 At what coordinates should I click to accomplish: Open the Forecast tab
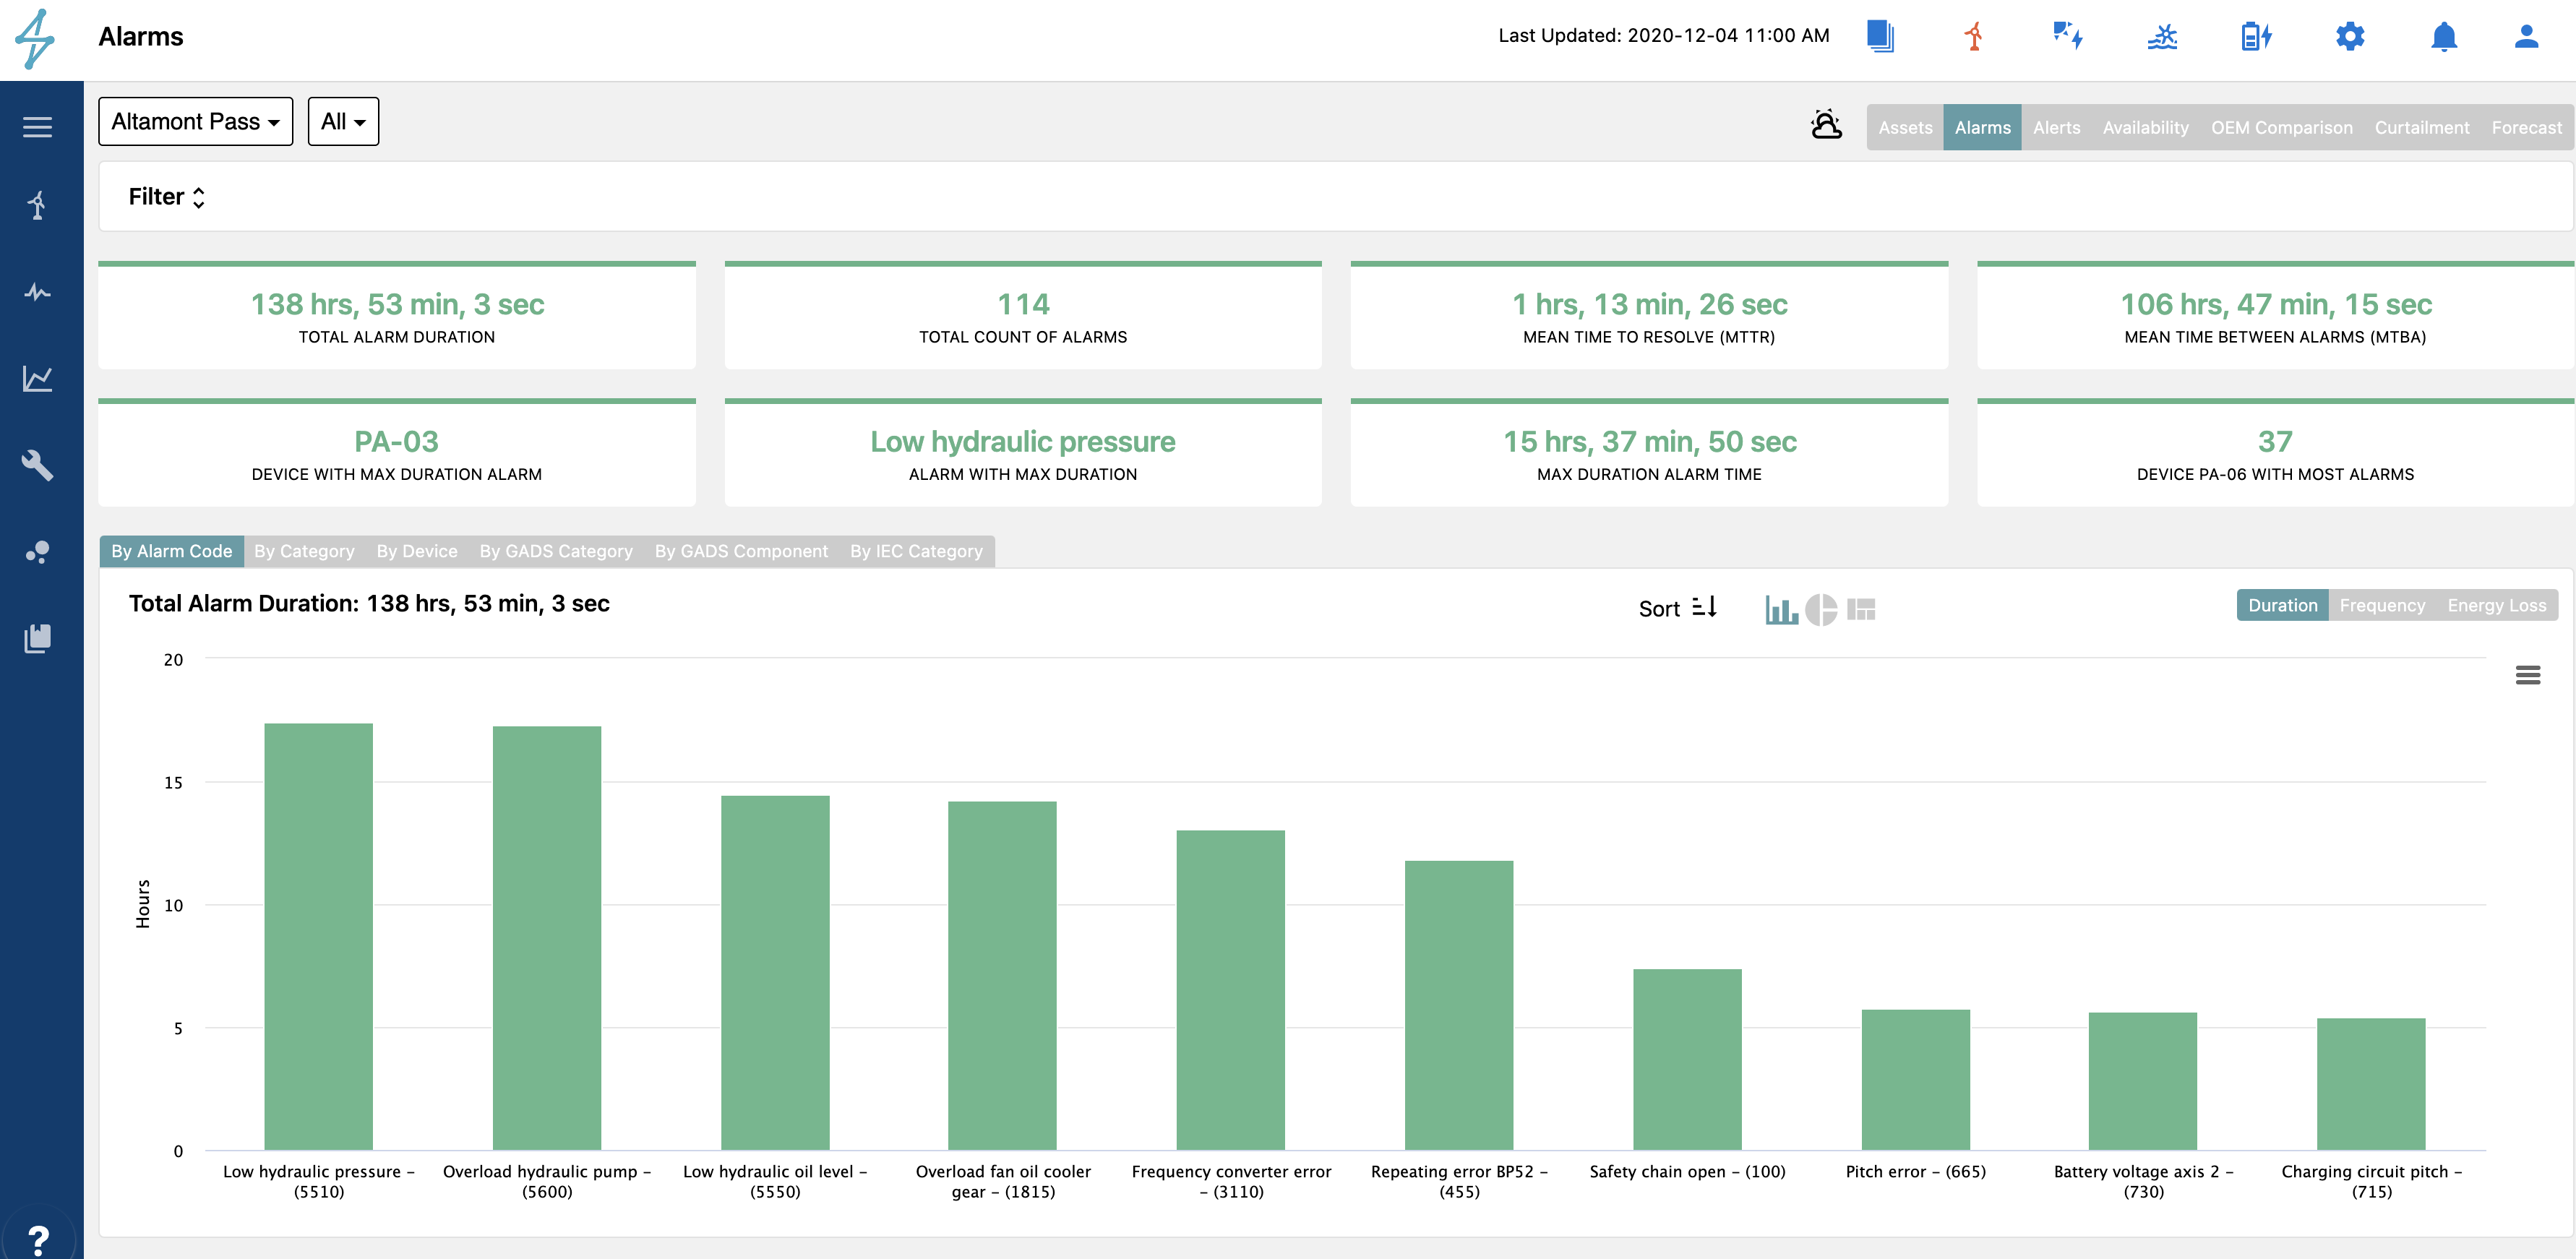pyautogui.click(x=2526, y=127)
